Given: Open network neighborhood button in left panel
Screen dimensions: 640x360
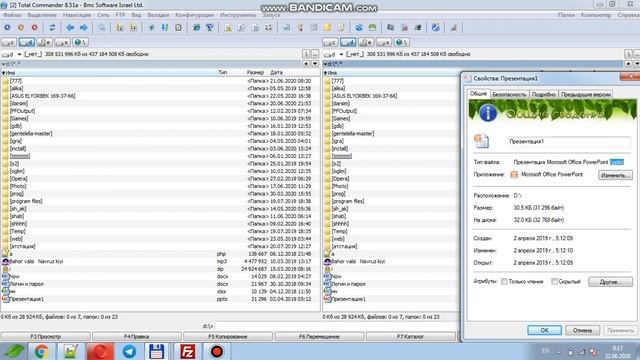Looking at the screenshot, I should [x=80, y=42].
